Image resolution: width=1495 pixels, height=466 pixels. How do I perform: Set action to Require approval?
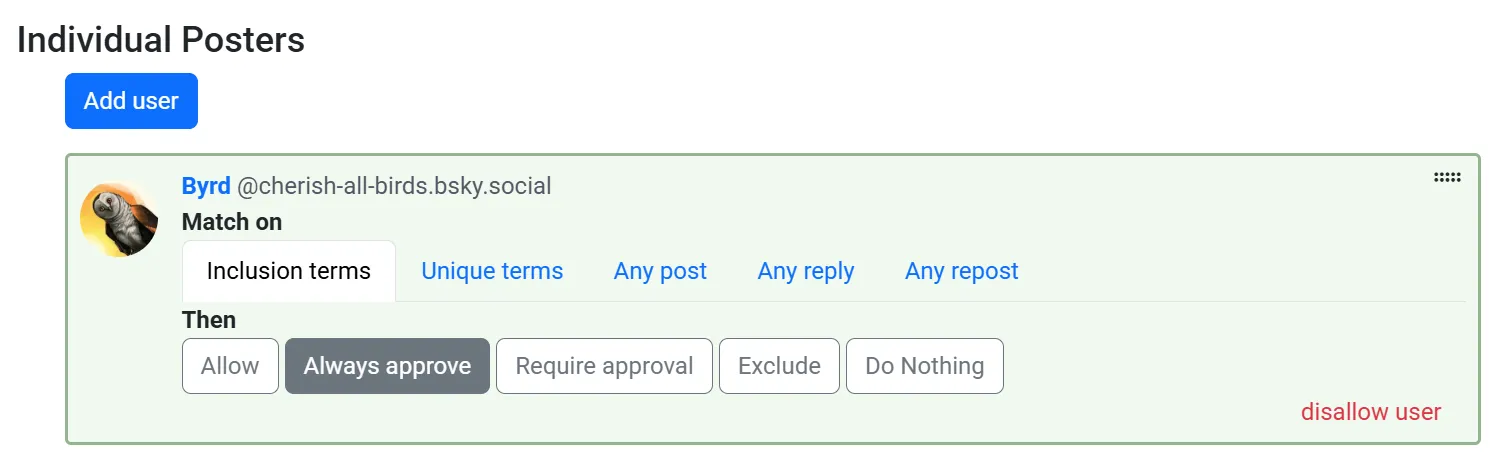click(604, 366)
